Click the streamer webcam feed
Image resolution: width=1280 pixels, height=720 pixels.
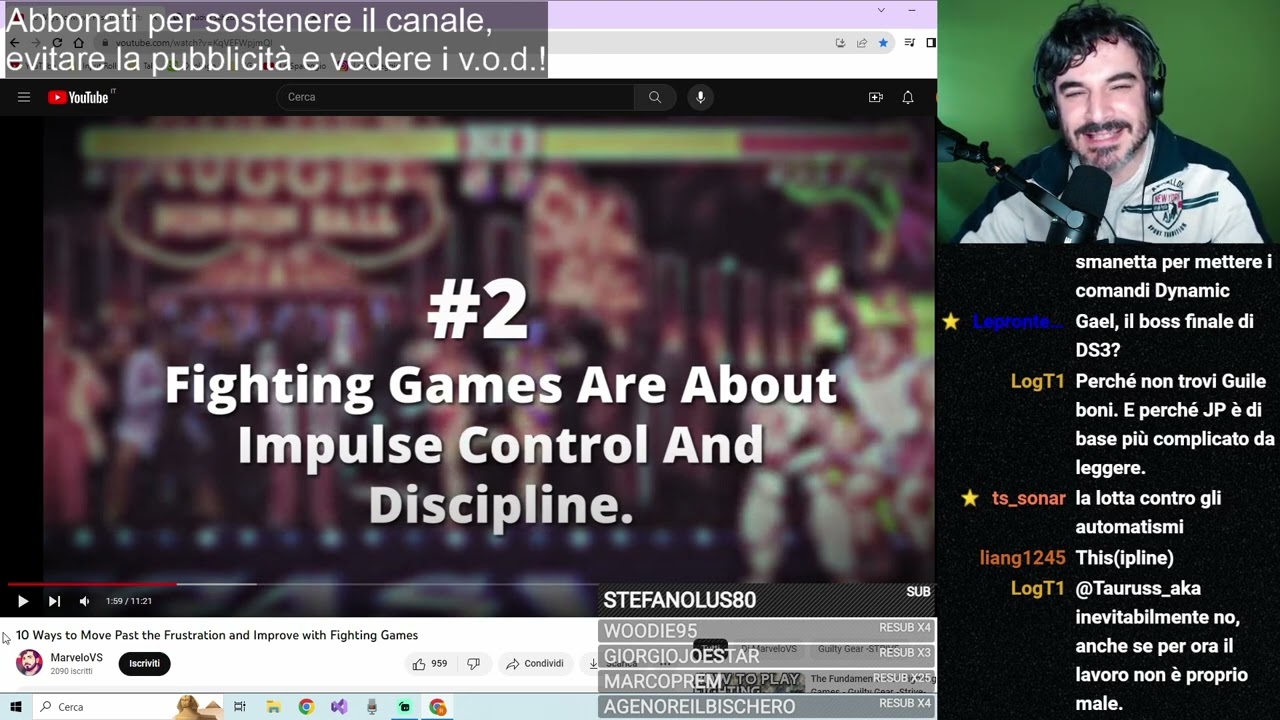1108,122
